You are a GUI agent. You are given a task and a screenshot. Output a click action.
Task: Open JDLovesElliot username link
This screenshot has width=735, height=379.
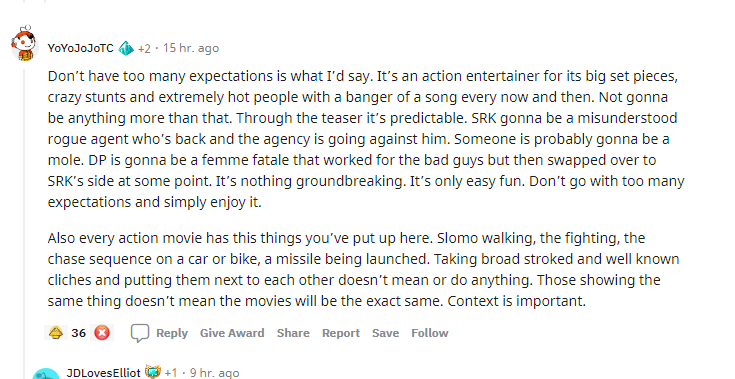(104, 373)
